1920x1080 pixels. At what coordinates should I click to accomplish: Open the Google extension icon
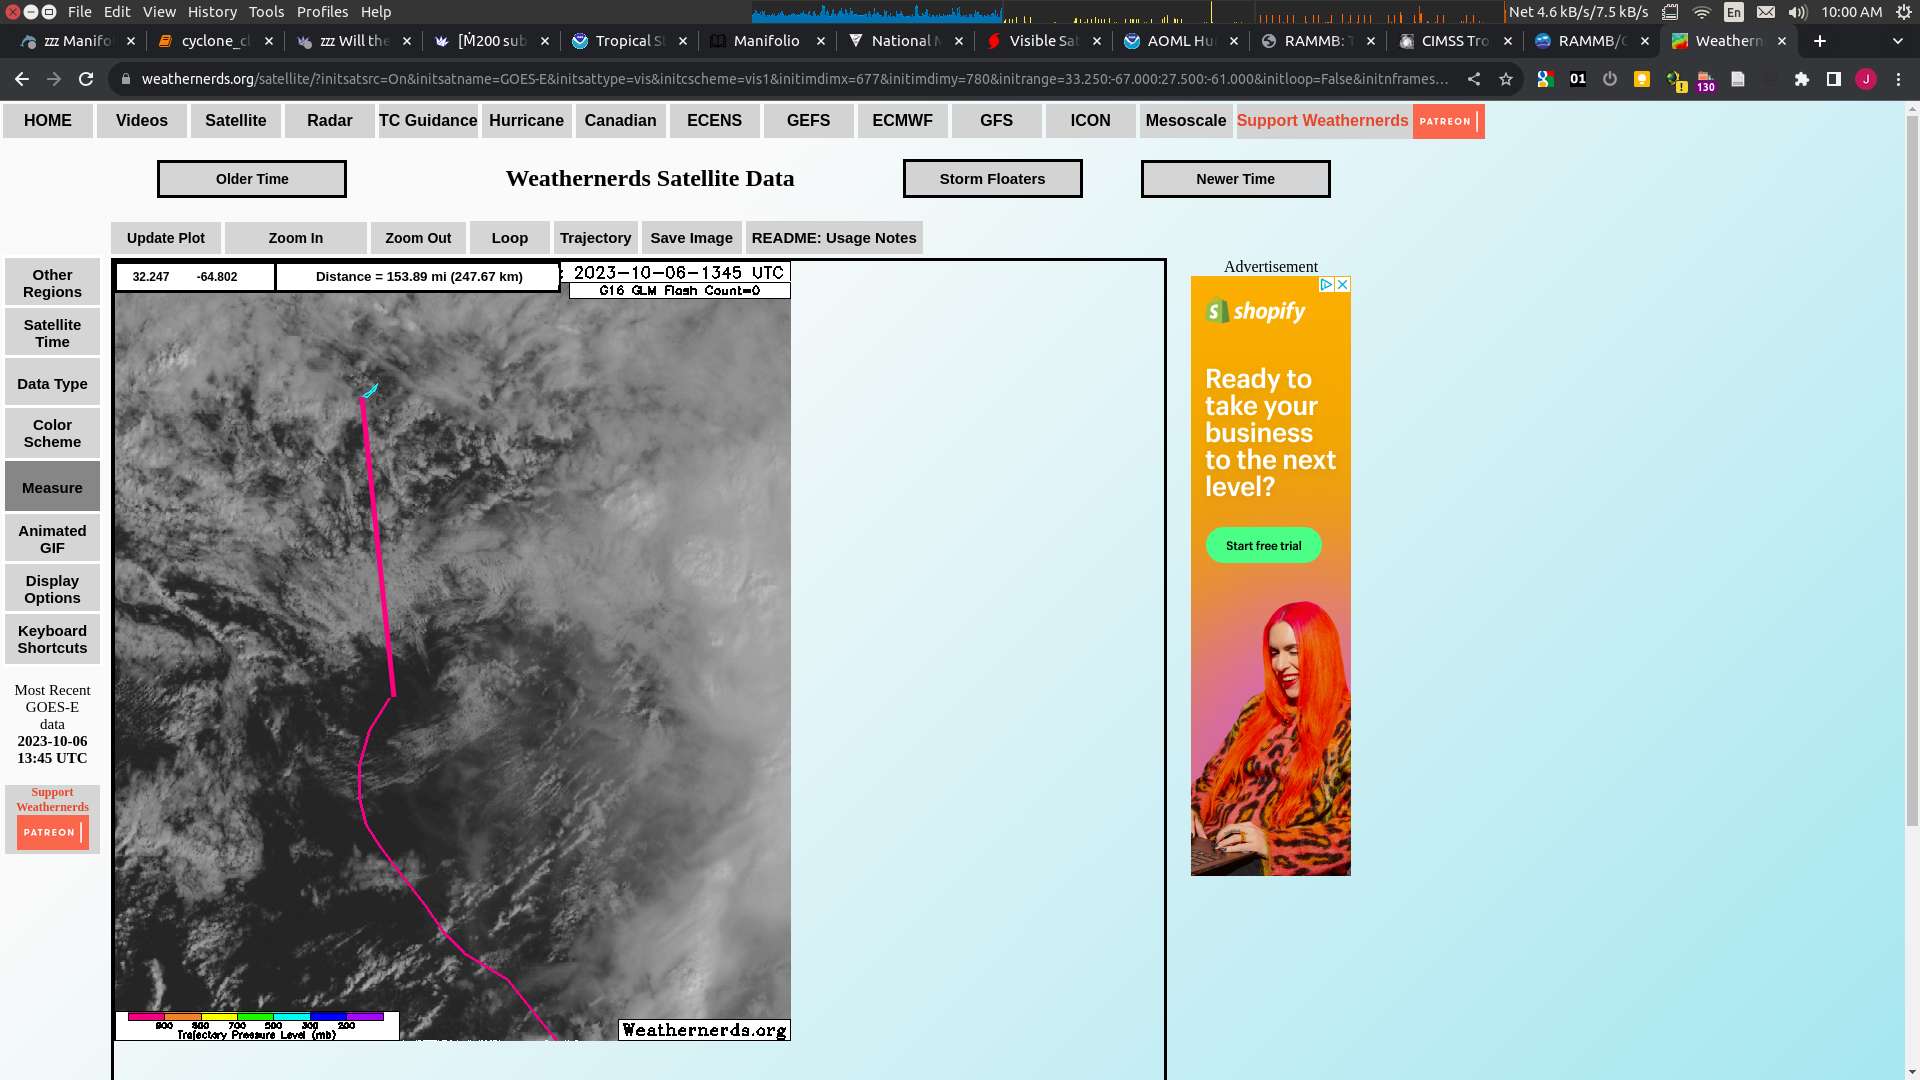click(1546, 79)
